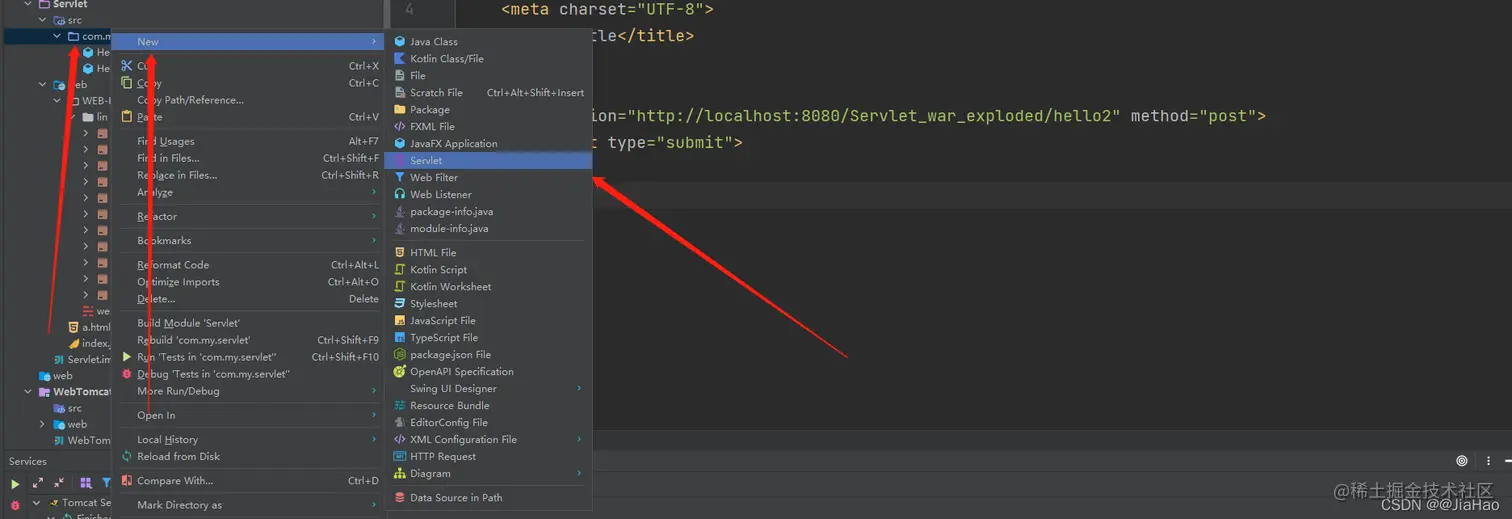1512x519 pixels.
Task: Collapse the com.my.servlet package node
Action: [x=57, y=36]
